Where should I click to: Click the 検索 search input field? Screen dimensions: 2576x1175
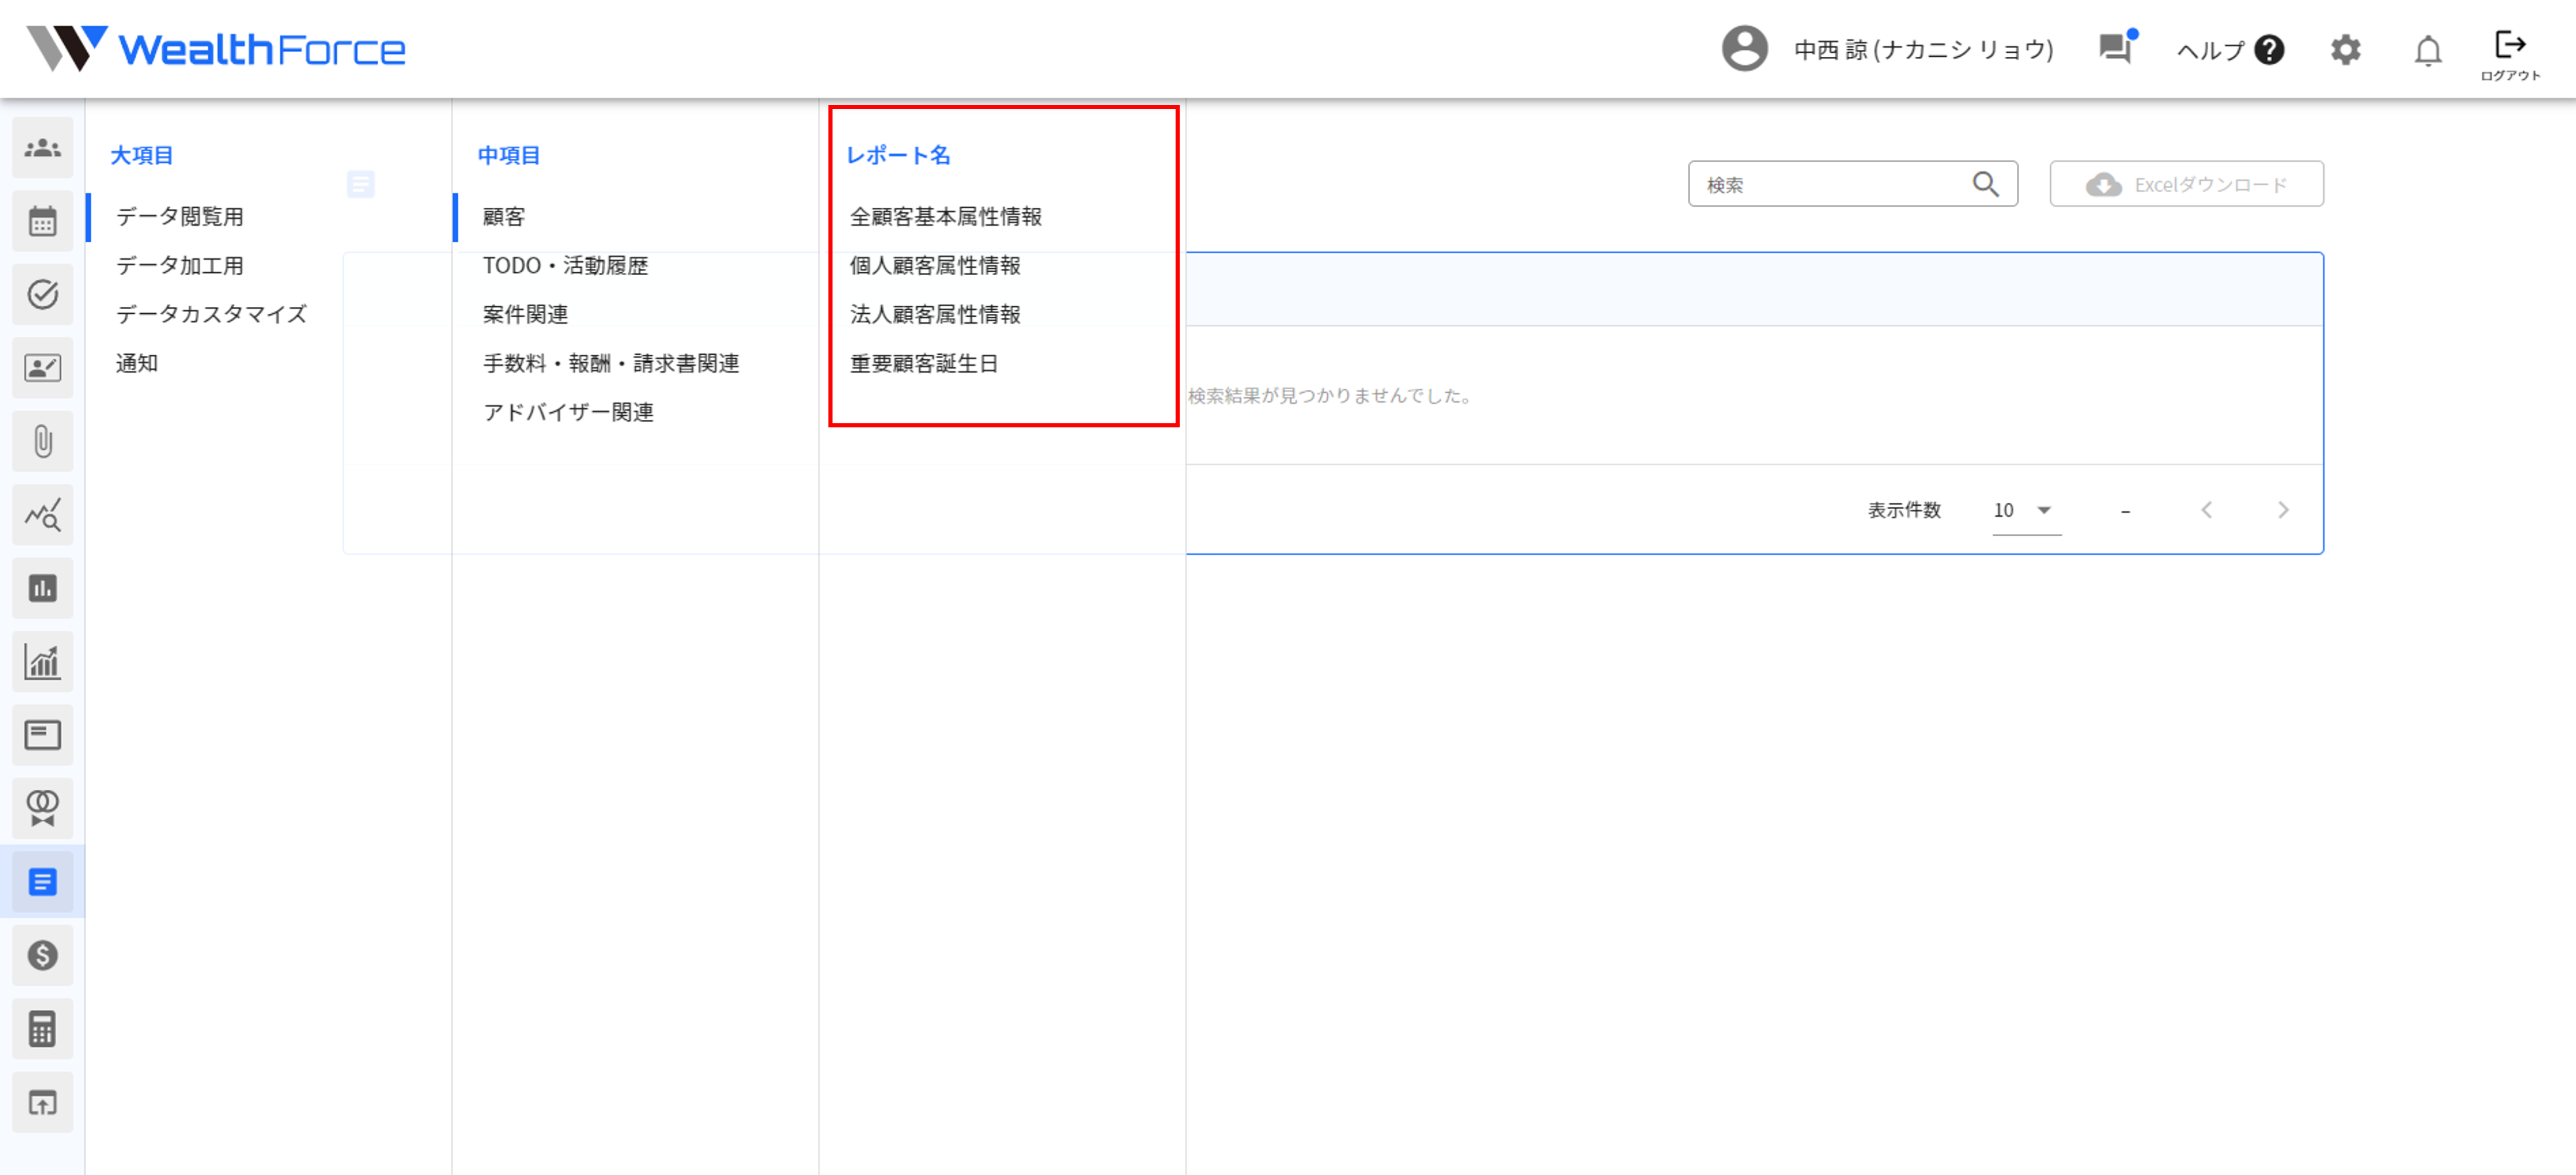click(x=1830, y=184)
